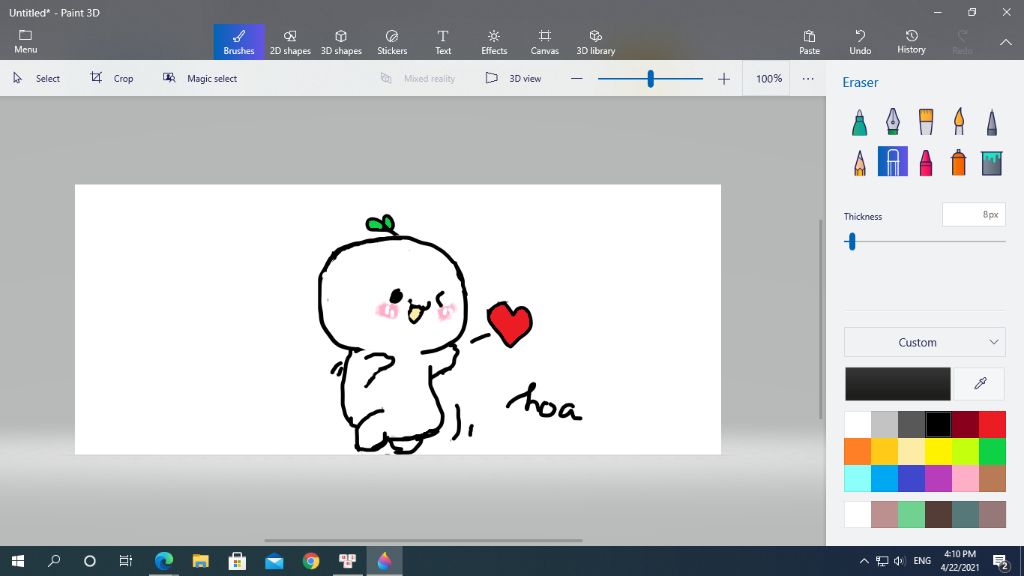Open the three-dots more options
Viewport: 1024px width, 576px height.
point(808,79)
